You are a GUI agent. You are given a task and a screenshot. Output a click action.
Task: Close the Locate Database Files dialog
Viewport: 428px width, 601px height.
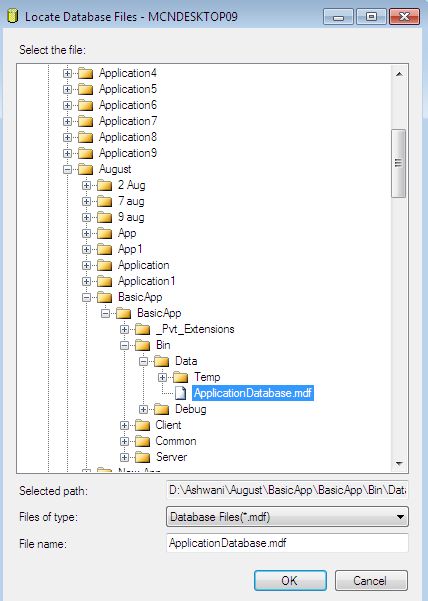(x=404, y=17)
